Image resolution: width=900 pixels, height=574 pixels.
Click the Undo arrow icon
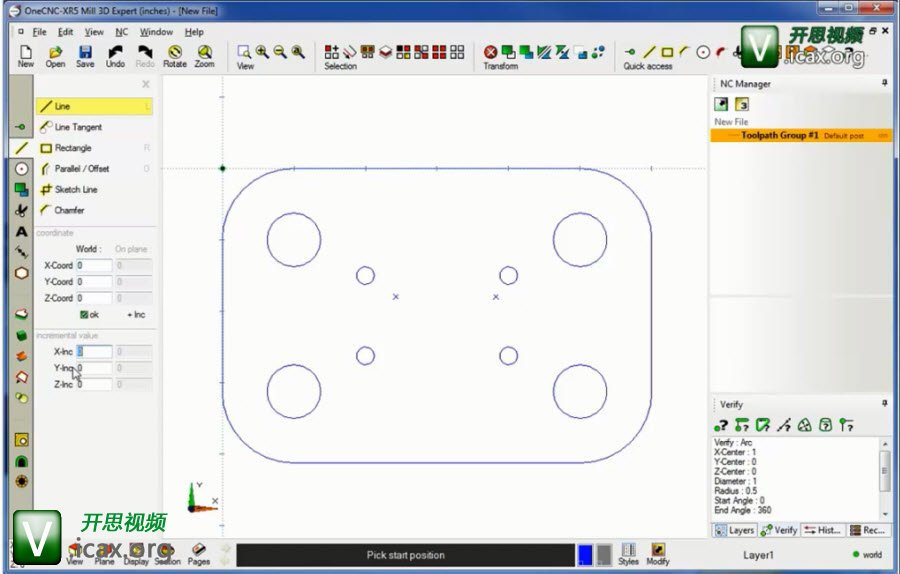point(115,56)
